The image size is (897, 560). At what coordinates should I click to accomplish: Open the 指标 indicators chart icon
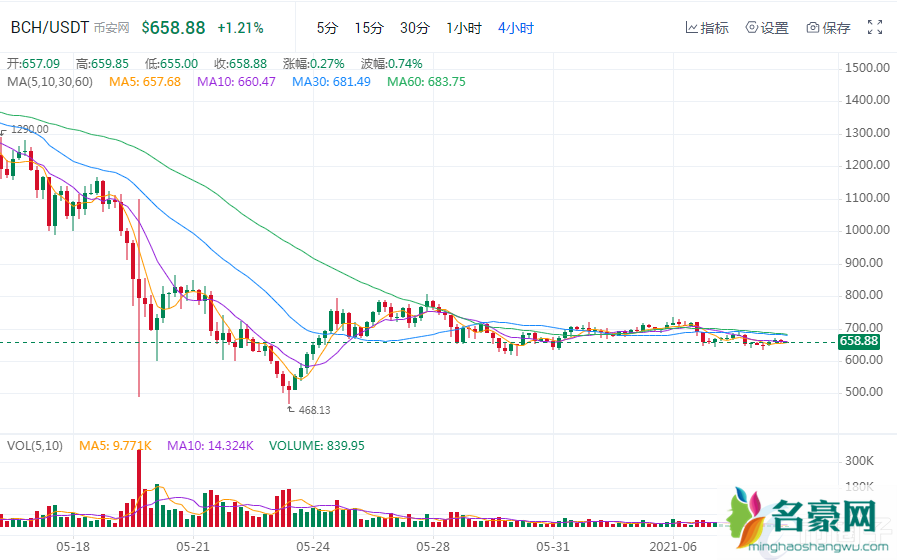691,28
